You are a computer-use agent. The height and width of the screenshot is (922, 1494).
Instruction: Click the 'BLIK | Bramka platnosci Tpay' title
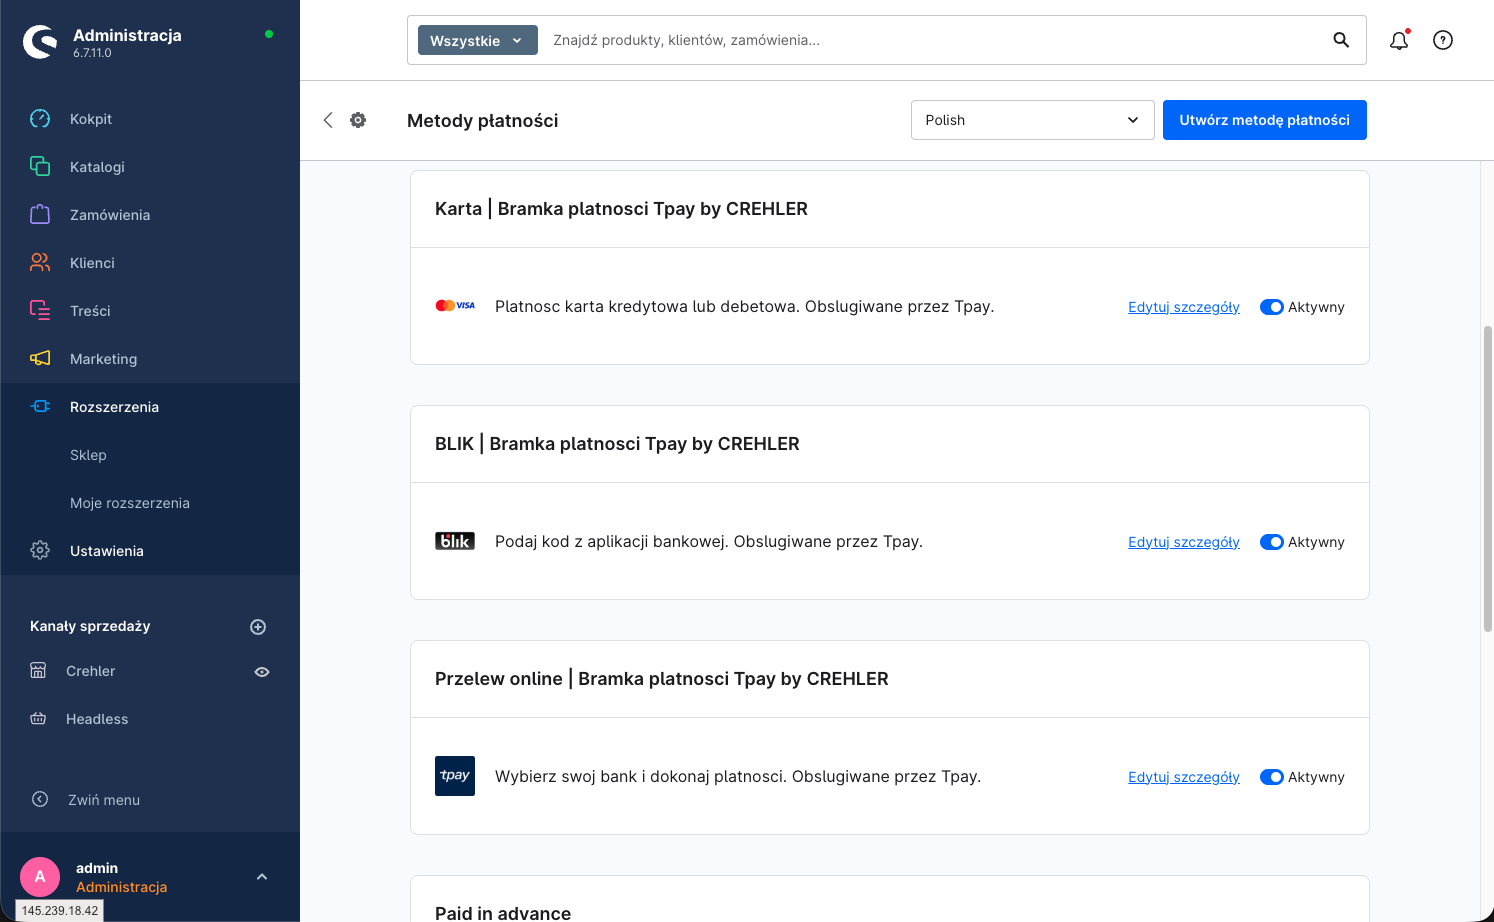pyautogui.click(x=617, y=444)
